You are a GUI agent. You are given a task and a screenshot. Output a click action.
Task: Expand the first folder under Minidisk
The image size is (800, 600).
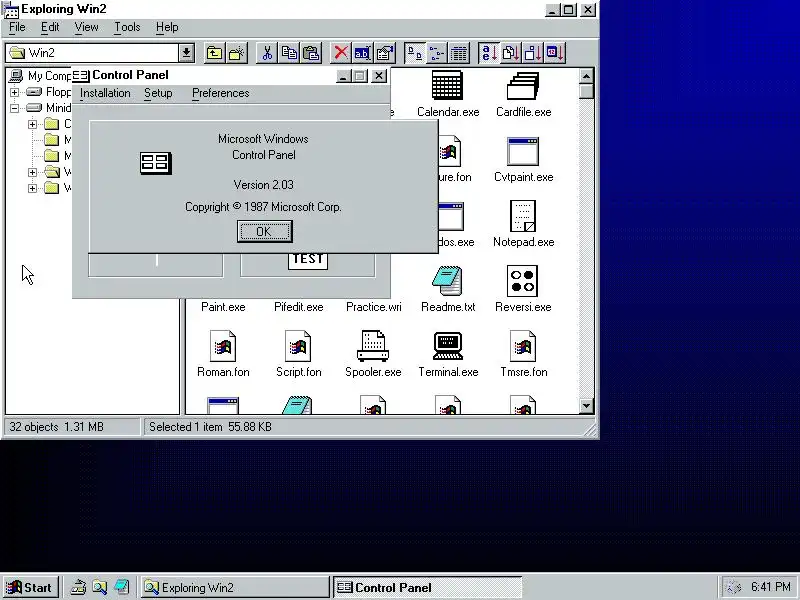click(32, 124)
